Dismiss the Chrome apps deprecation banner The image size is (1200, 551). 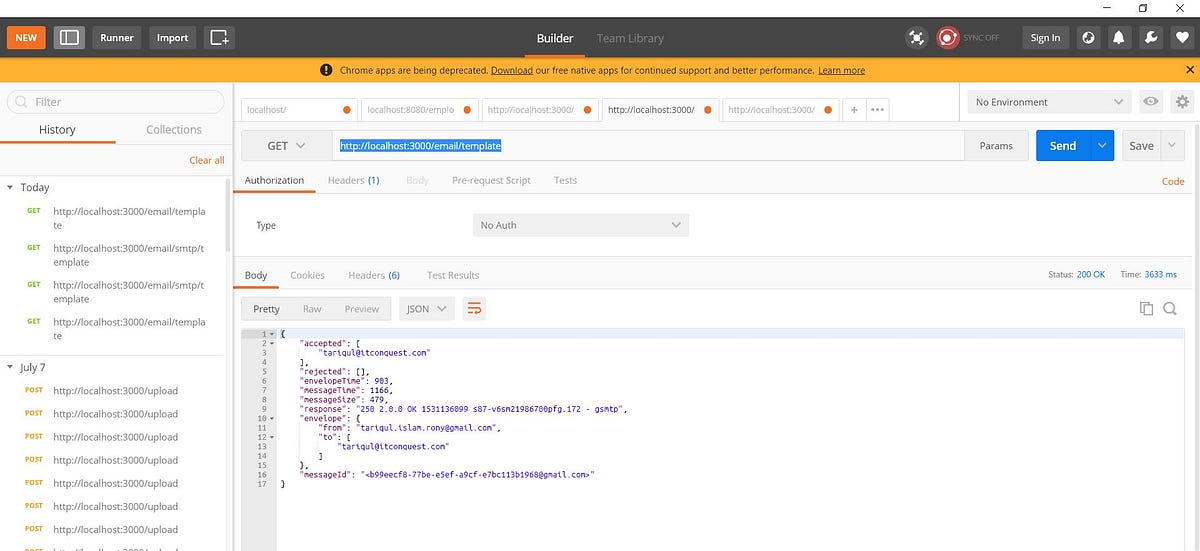tap(1190, 70)
